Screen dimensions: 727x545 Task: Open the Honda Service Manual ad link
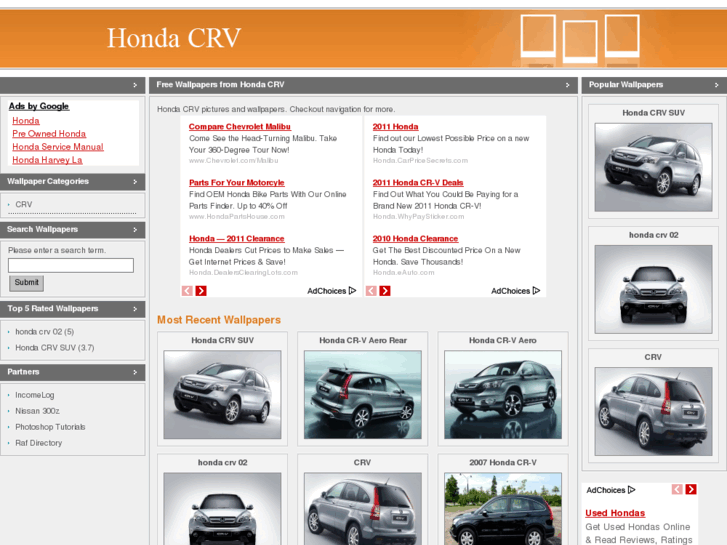(57, 147)
